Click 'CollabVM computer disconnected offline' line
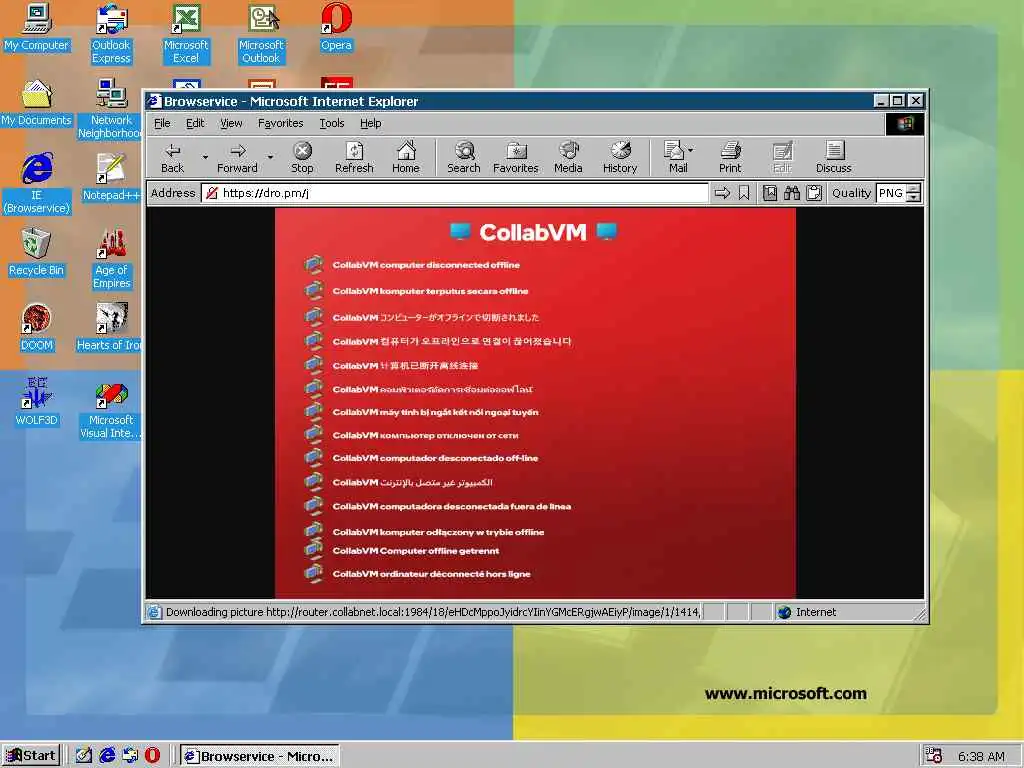 point(426,264)
